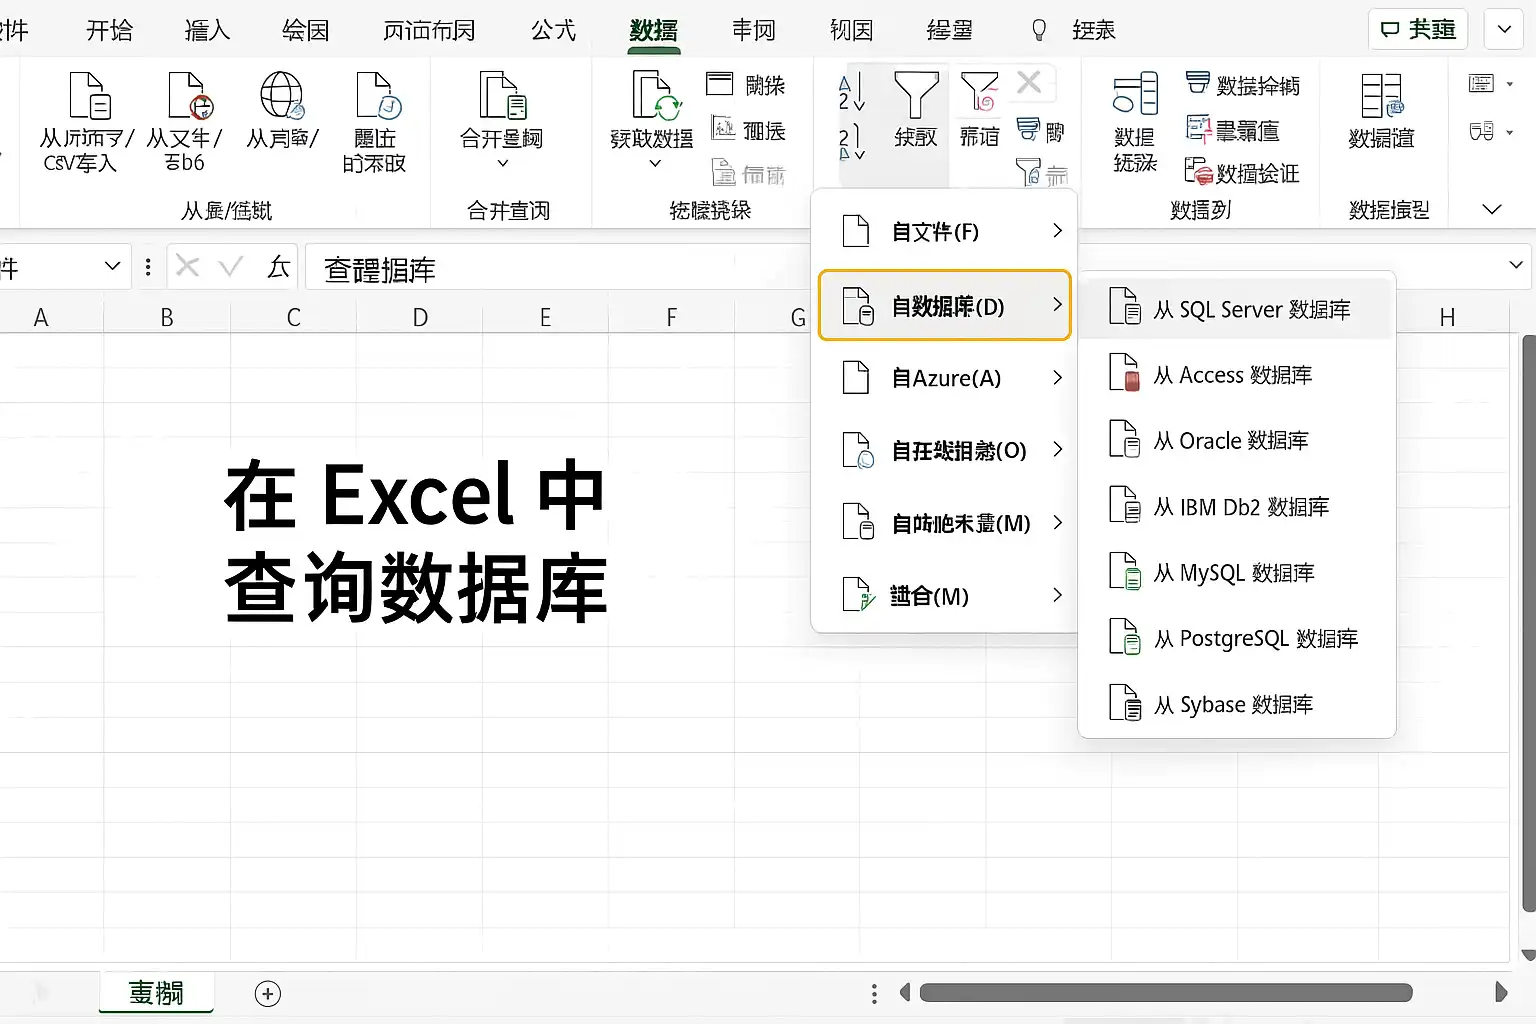Collapse ribbon with bottom-right chevron
The height and width of the screenshot is (1024, 1536).
[x=1491, y=209]
